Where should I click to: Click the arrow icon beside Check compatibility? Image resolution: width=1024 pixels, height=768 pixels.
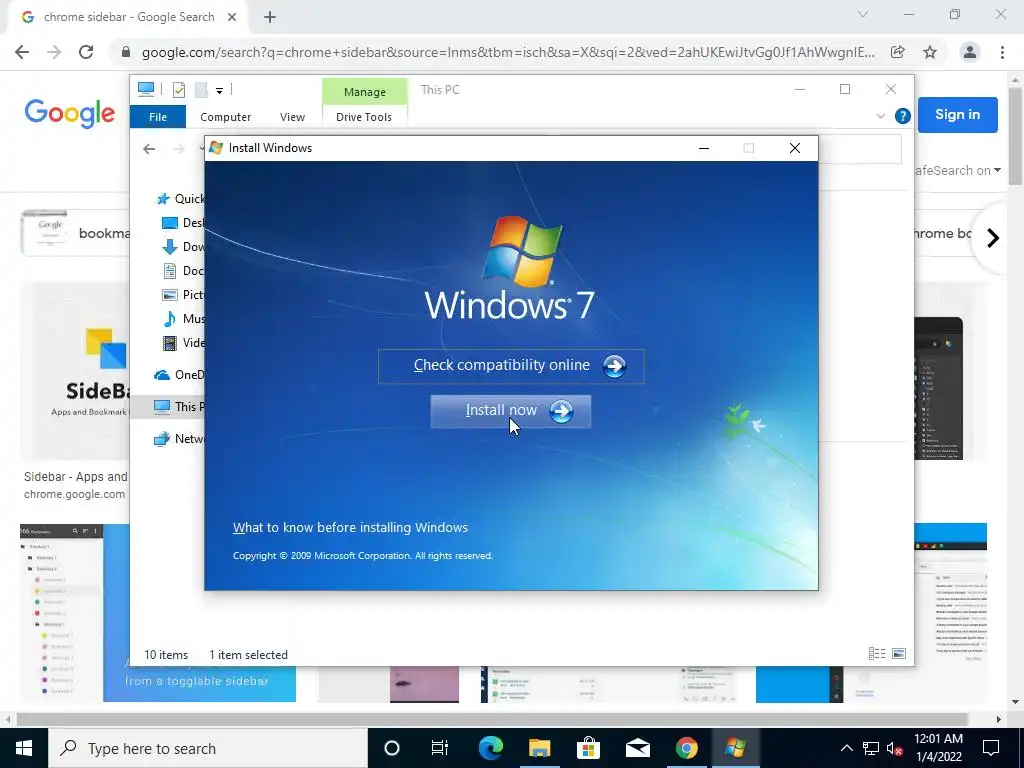point(614,366)
